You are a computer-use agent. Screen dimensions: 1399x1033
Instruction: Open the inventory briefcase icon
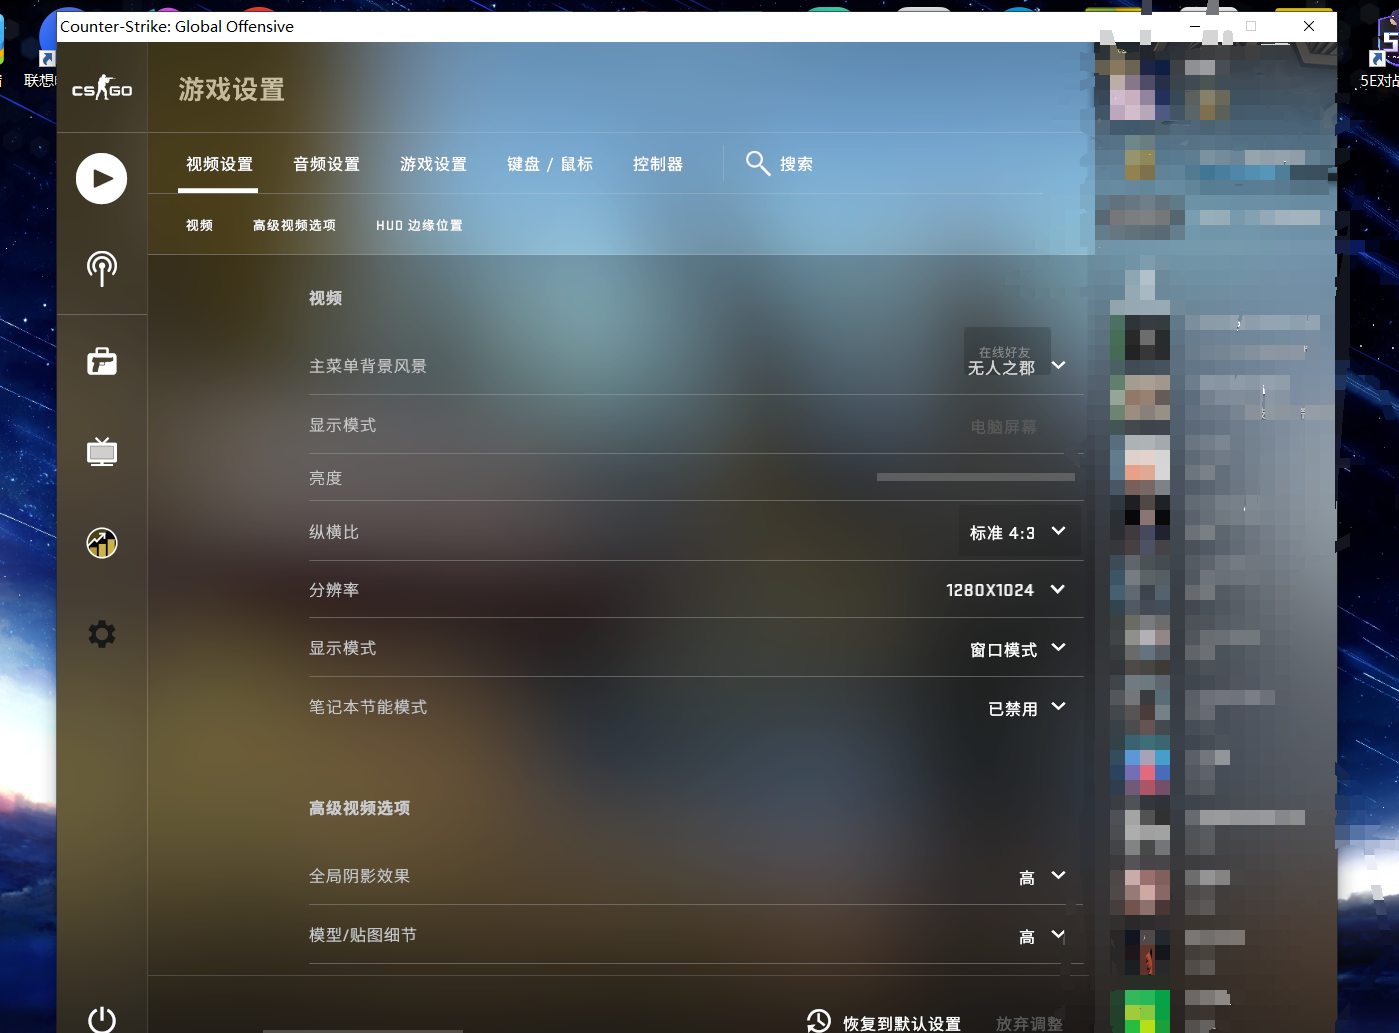(x=102, y=360)
